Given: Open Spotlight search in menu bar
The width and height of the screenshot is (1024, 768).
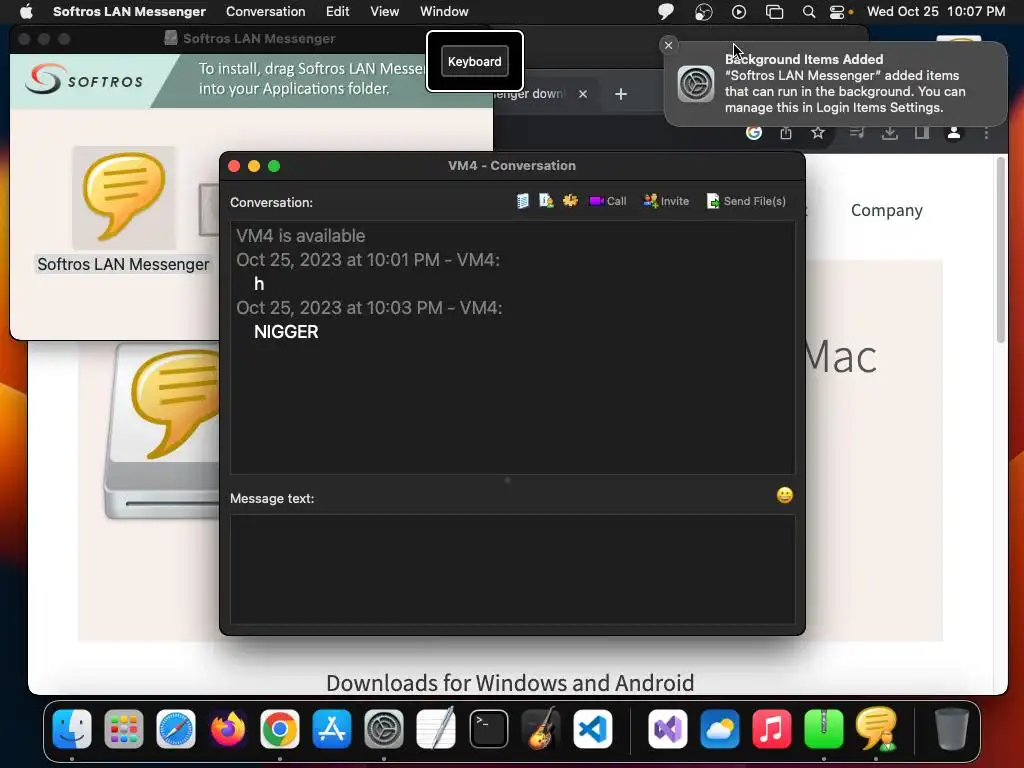Looking at the screenshot, I should 808,12.
